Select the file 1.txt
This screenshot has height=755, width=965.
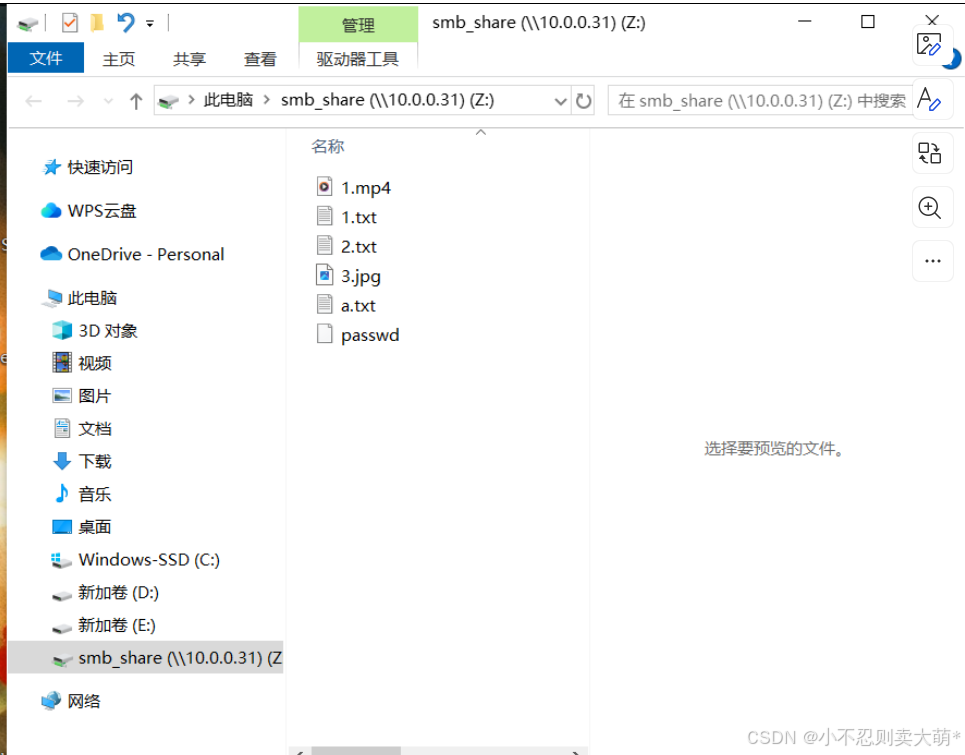[359, 217]
